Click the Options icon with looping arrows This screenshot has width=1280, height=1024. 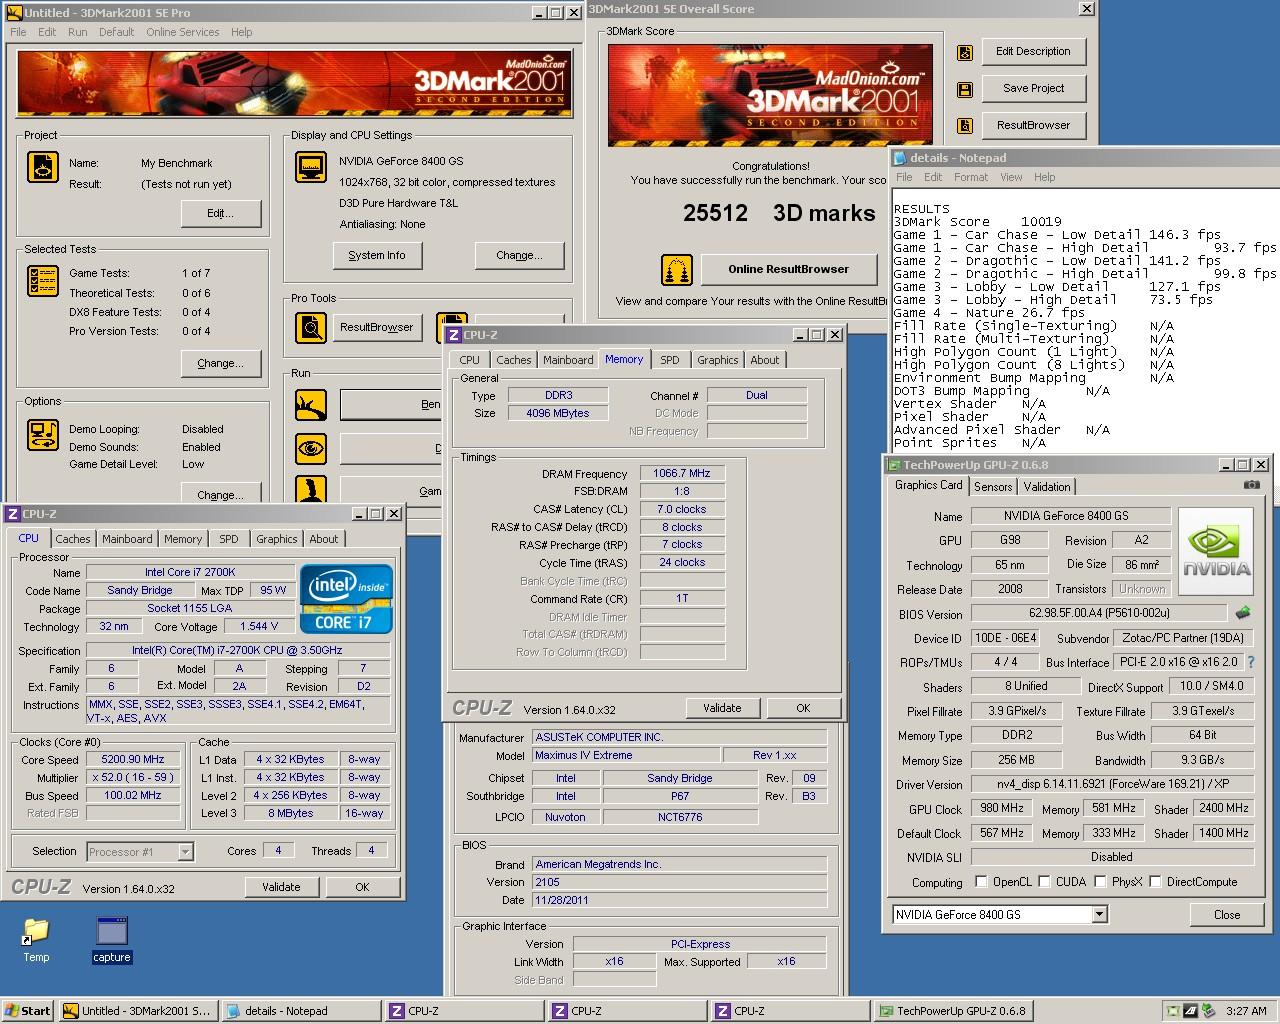[43, 434]
